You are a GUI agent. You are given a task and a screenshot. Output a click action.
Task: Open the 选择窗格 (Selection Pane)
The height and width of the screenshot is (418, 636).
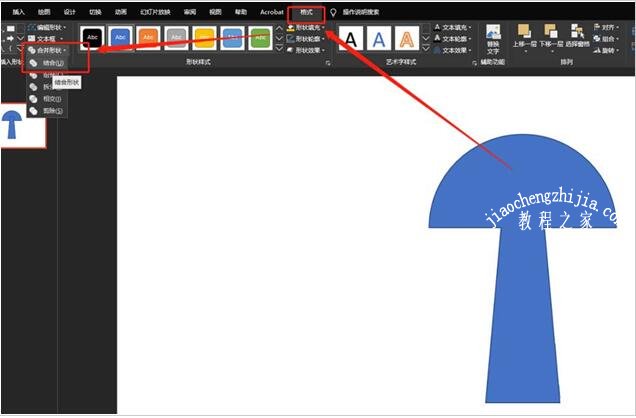click(577, 36)
